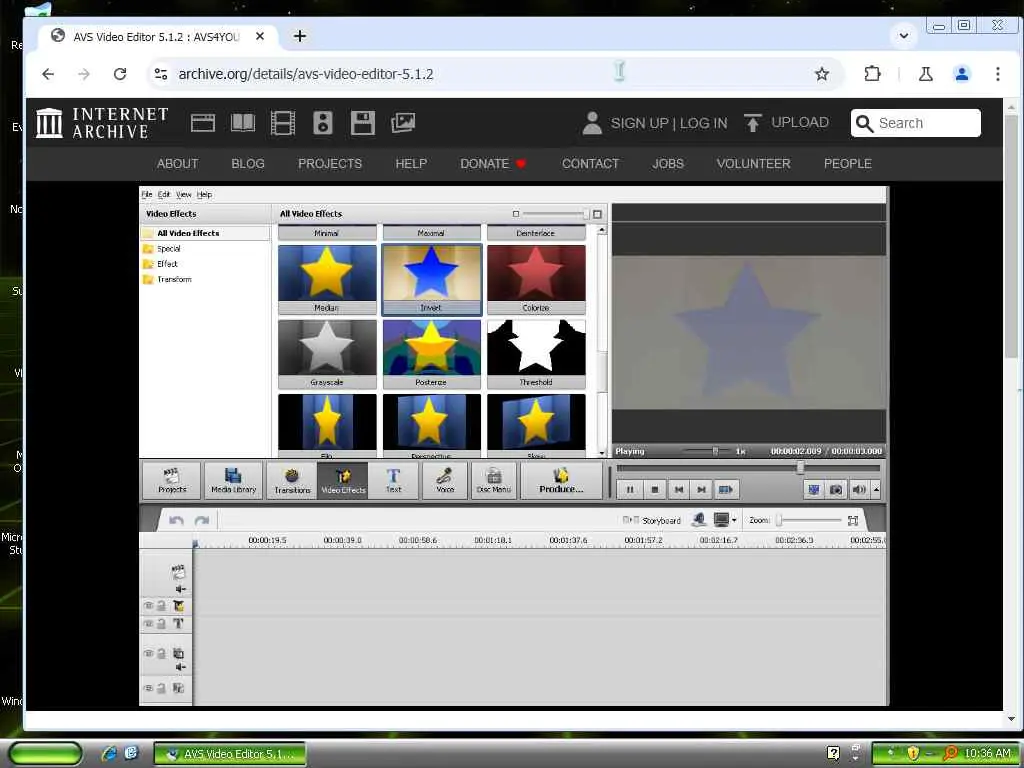Click the Produce... button

[561, 481]
